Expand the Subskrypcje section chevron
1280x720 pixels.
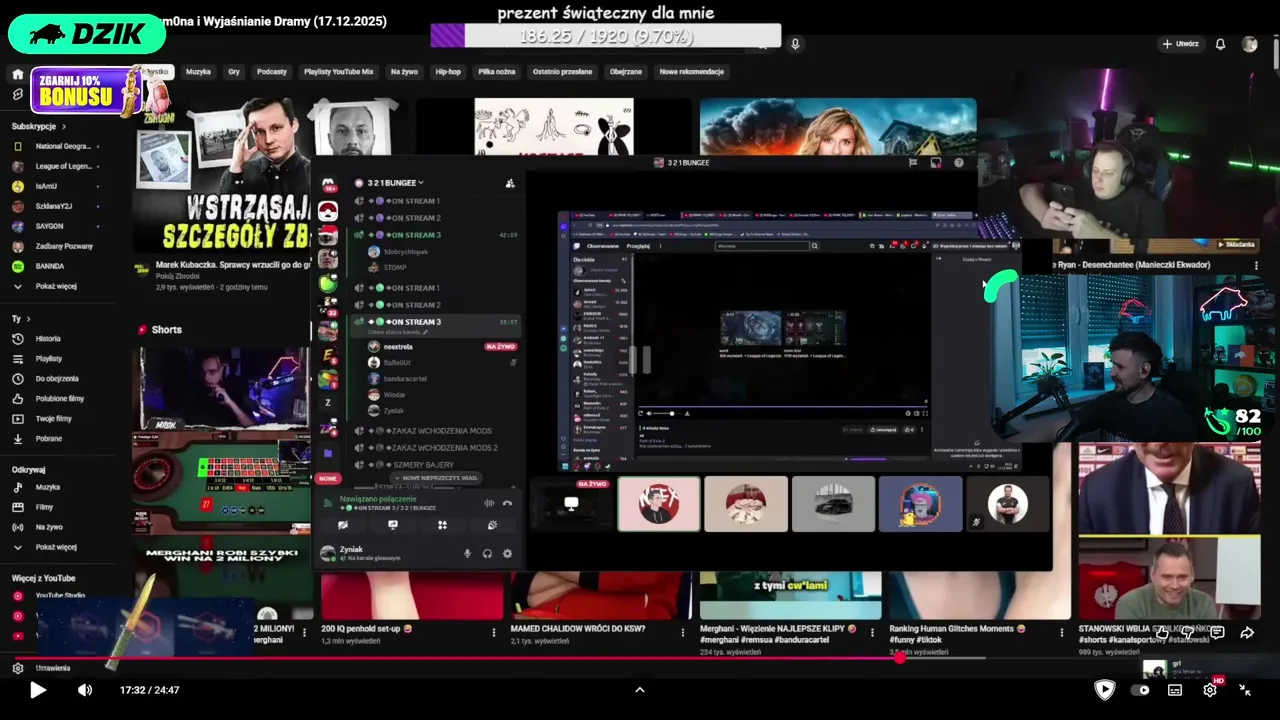64,127
